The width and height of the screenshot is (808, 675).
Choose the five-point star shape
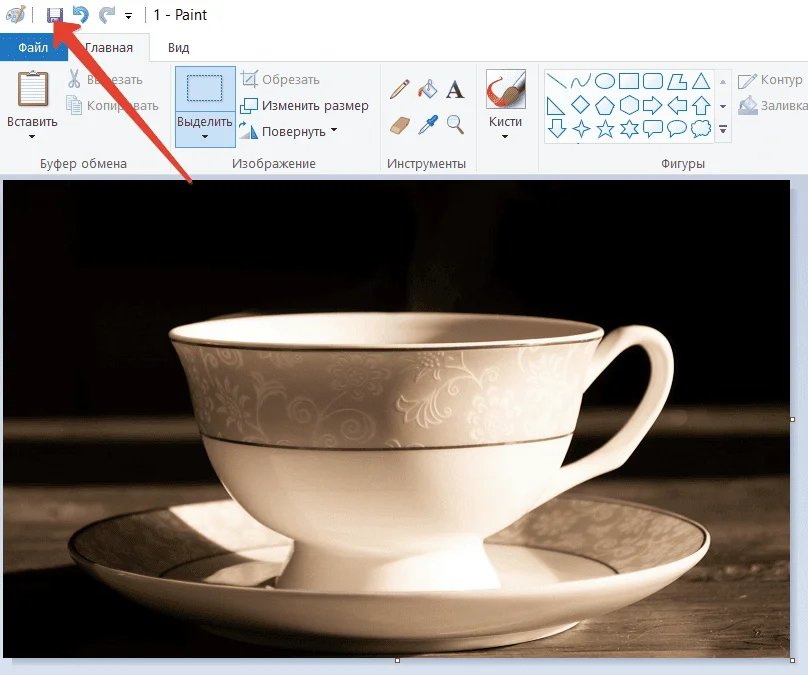605,129
